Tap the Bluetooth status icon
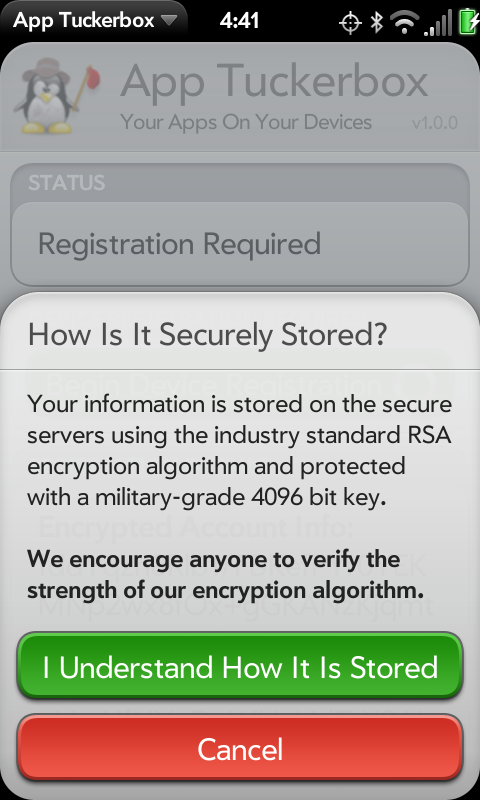The image size is (480, 800). [x=376, y=22]
